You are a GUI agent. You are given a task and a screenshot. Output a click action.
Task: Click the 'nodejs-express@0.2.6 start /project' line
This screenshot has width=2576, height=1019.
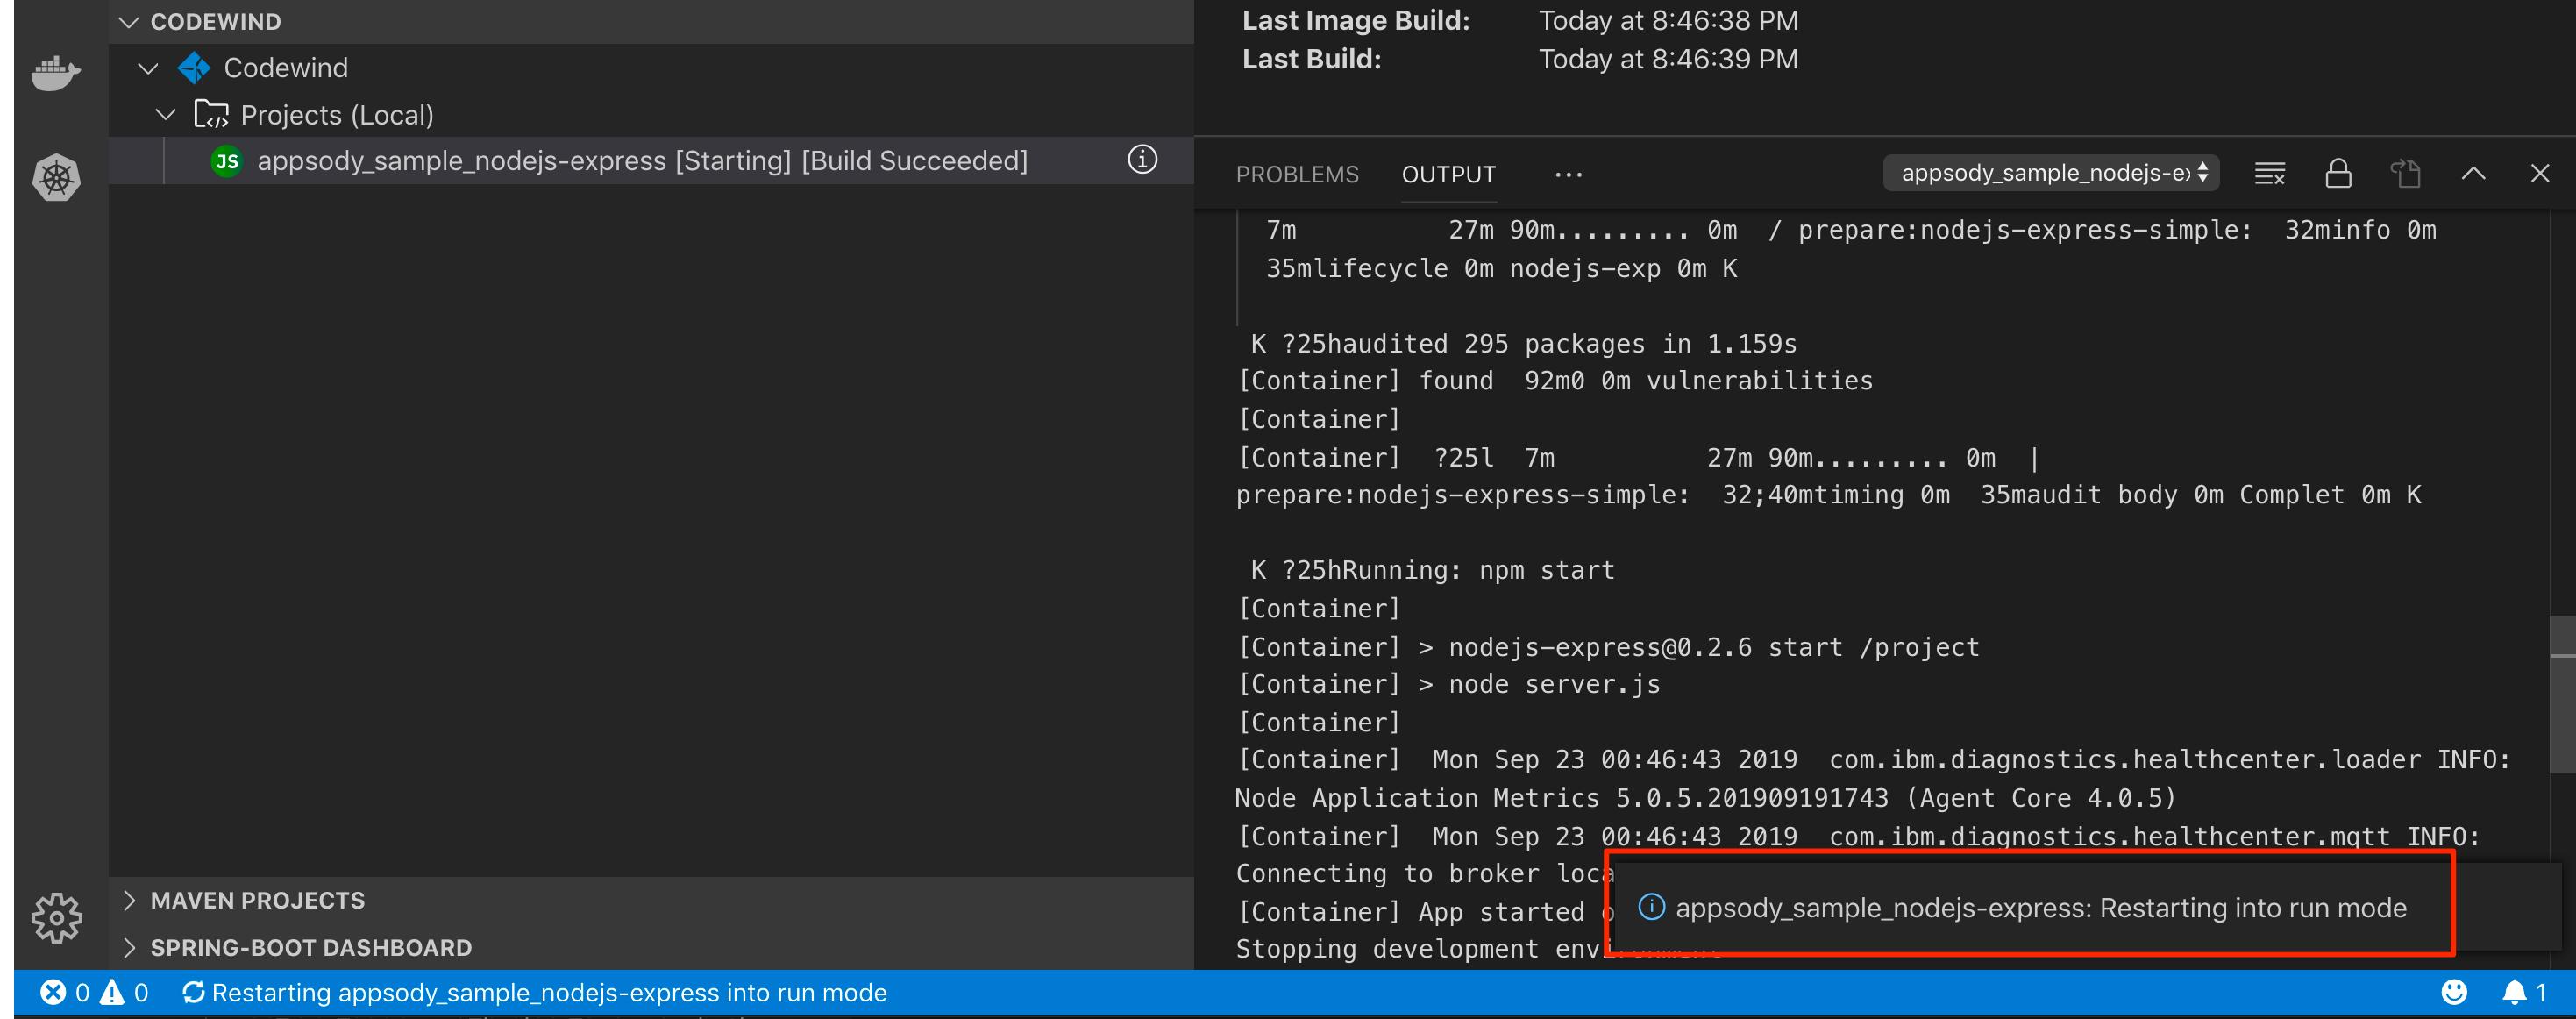[1608, 647]
